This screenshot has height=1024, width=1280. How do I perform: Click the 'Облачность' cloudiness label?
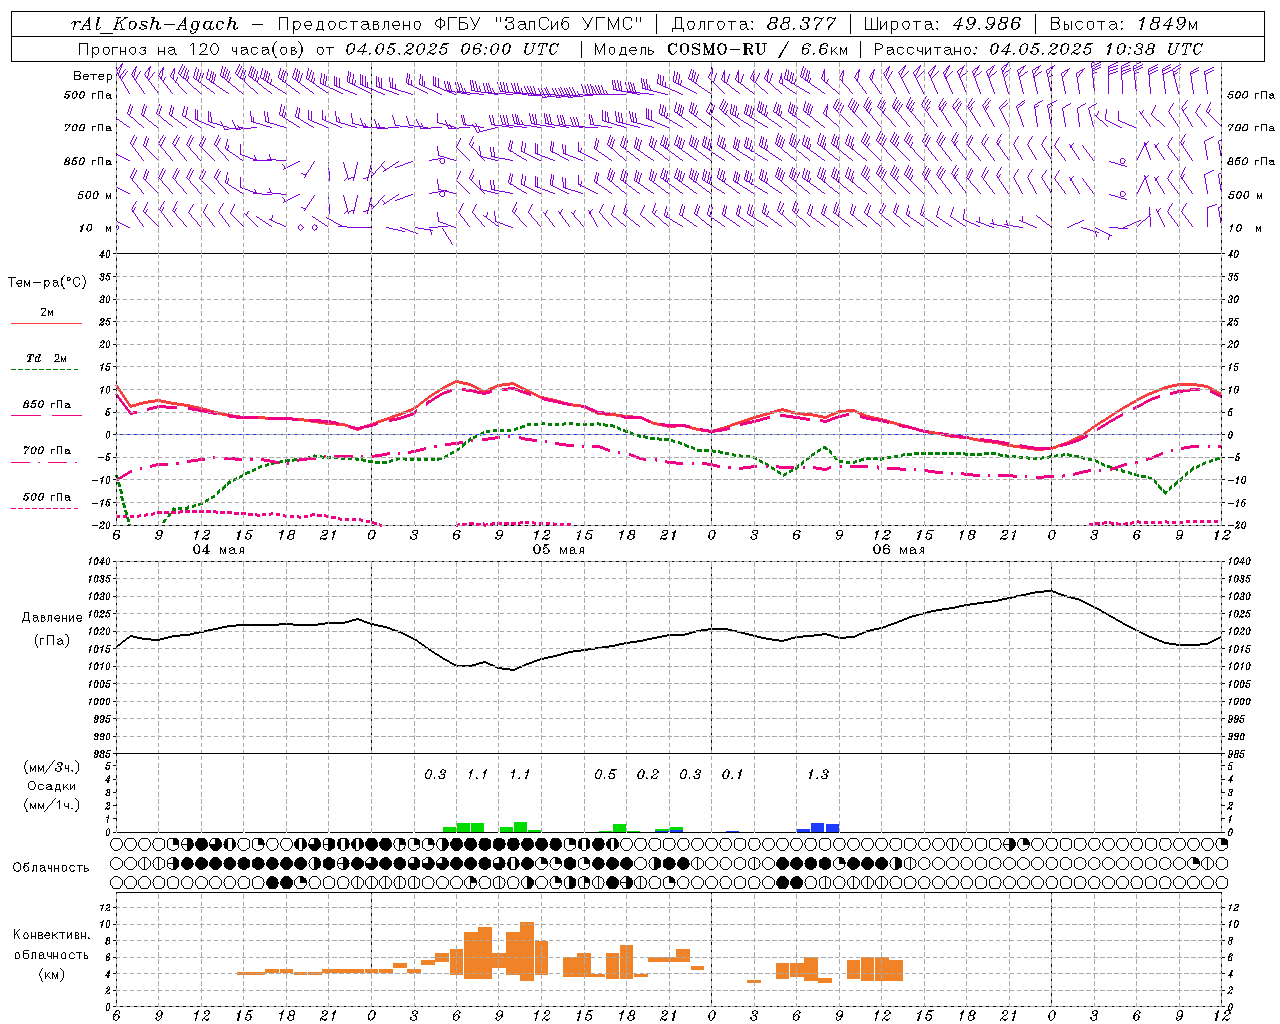(51, 868)
